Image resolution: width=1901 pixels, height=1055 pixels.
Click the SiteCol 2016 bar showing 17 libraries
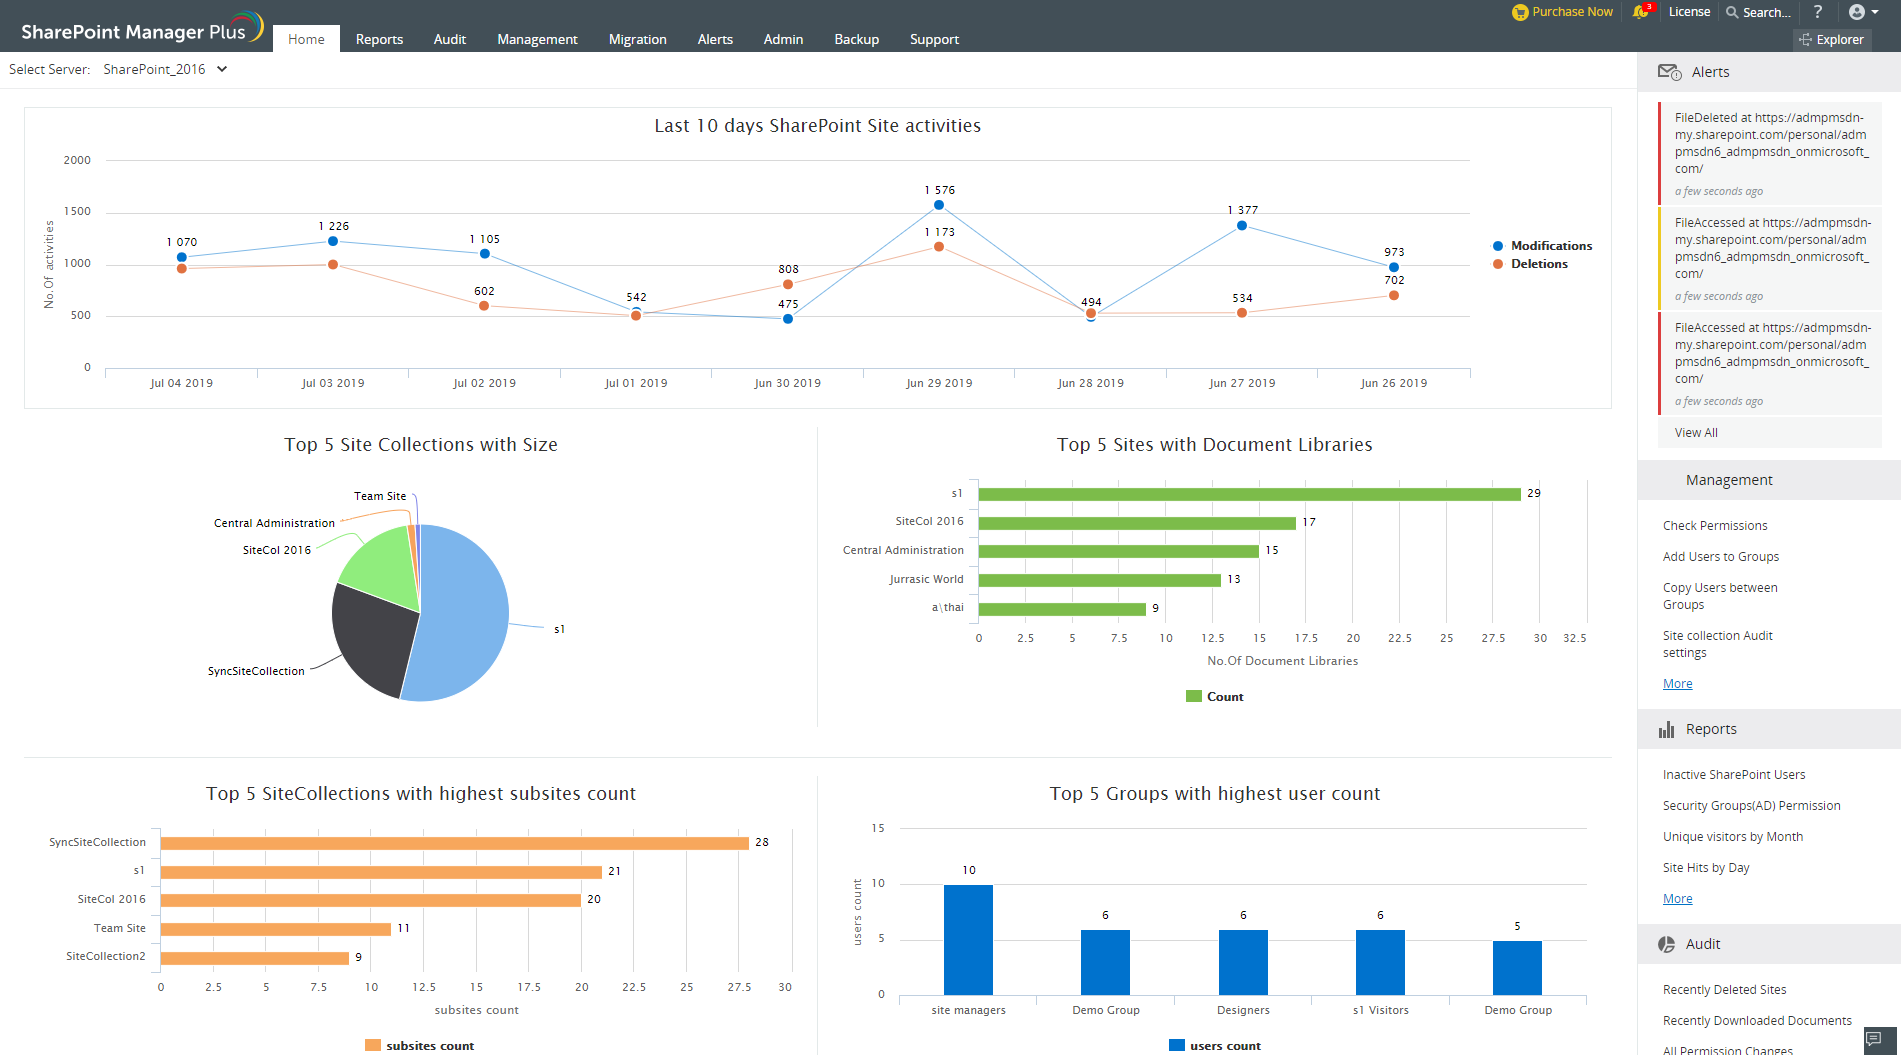coord(1137,523)
